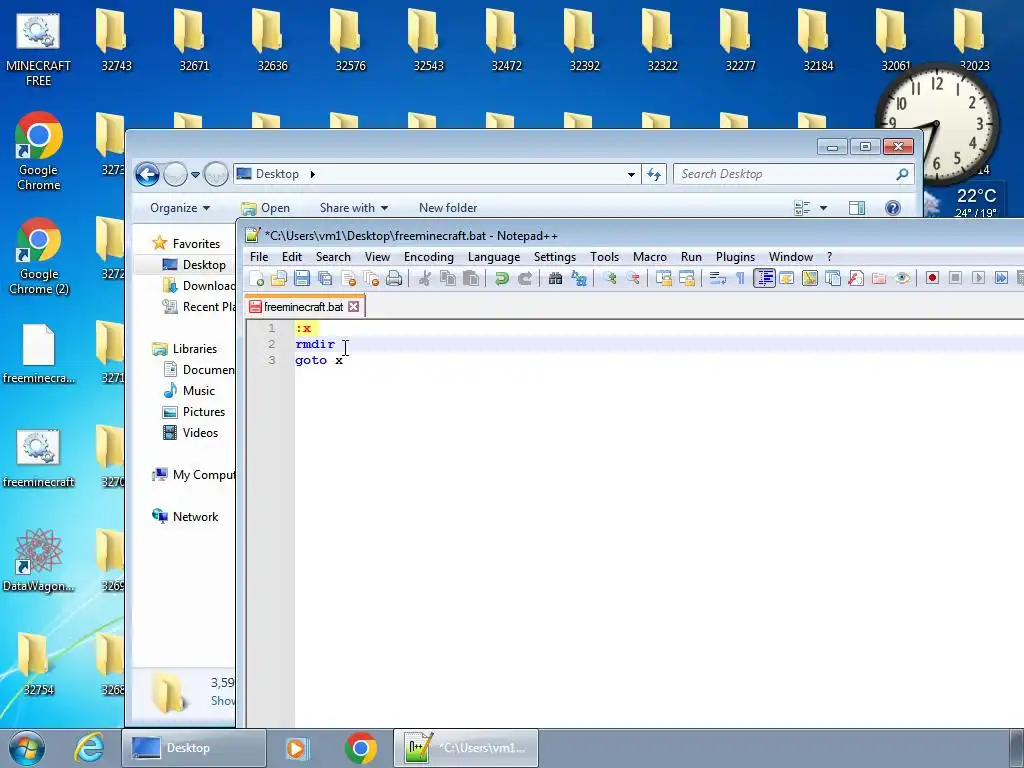Click the Replace toolbar icon
Image resolution: width=1024 pixels, height=768 pixels.
[x=579, y=279]
